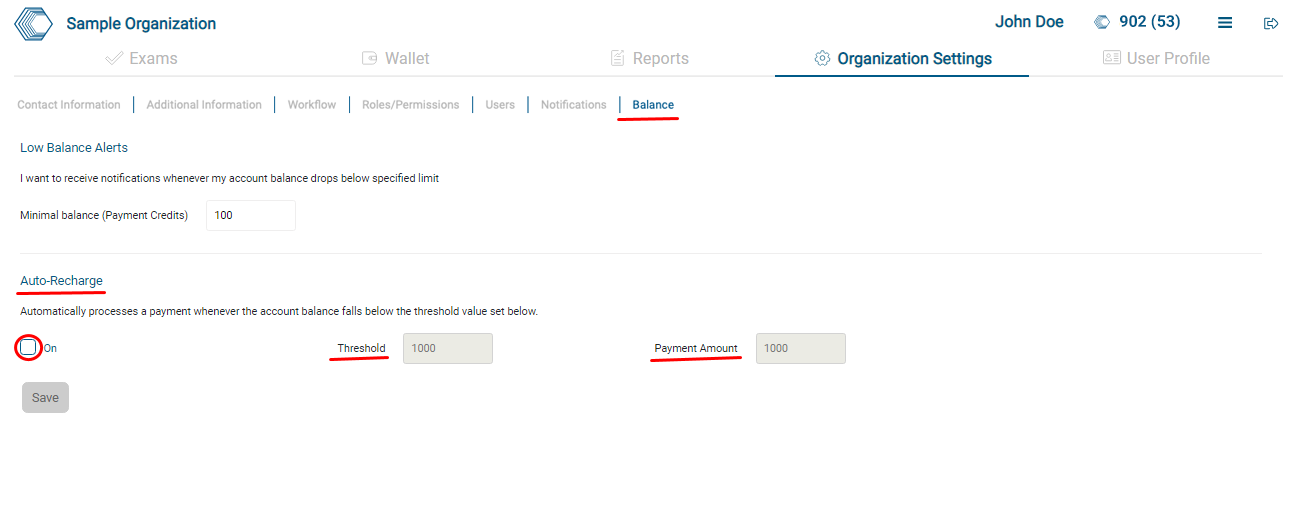Click the John Doe user name
This screenshot has width=1295, height=528.
click(1029, 21)
